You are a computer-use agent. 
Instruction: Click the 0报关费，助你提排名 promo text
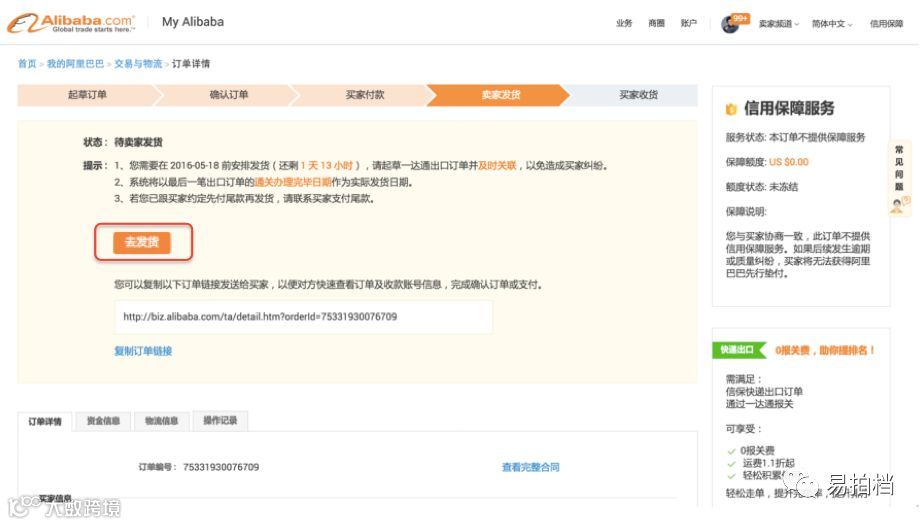click(824, 351)
